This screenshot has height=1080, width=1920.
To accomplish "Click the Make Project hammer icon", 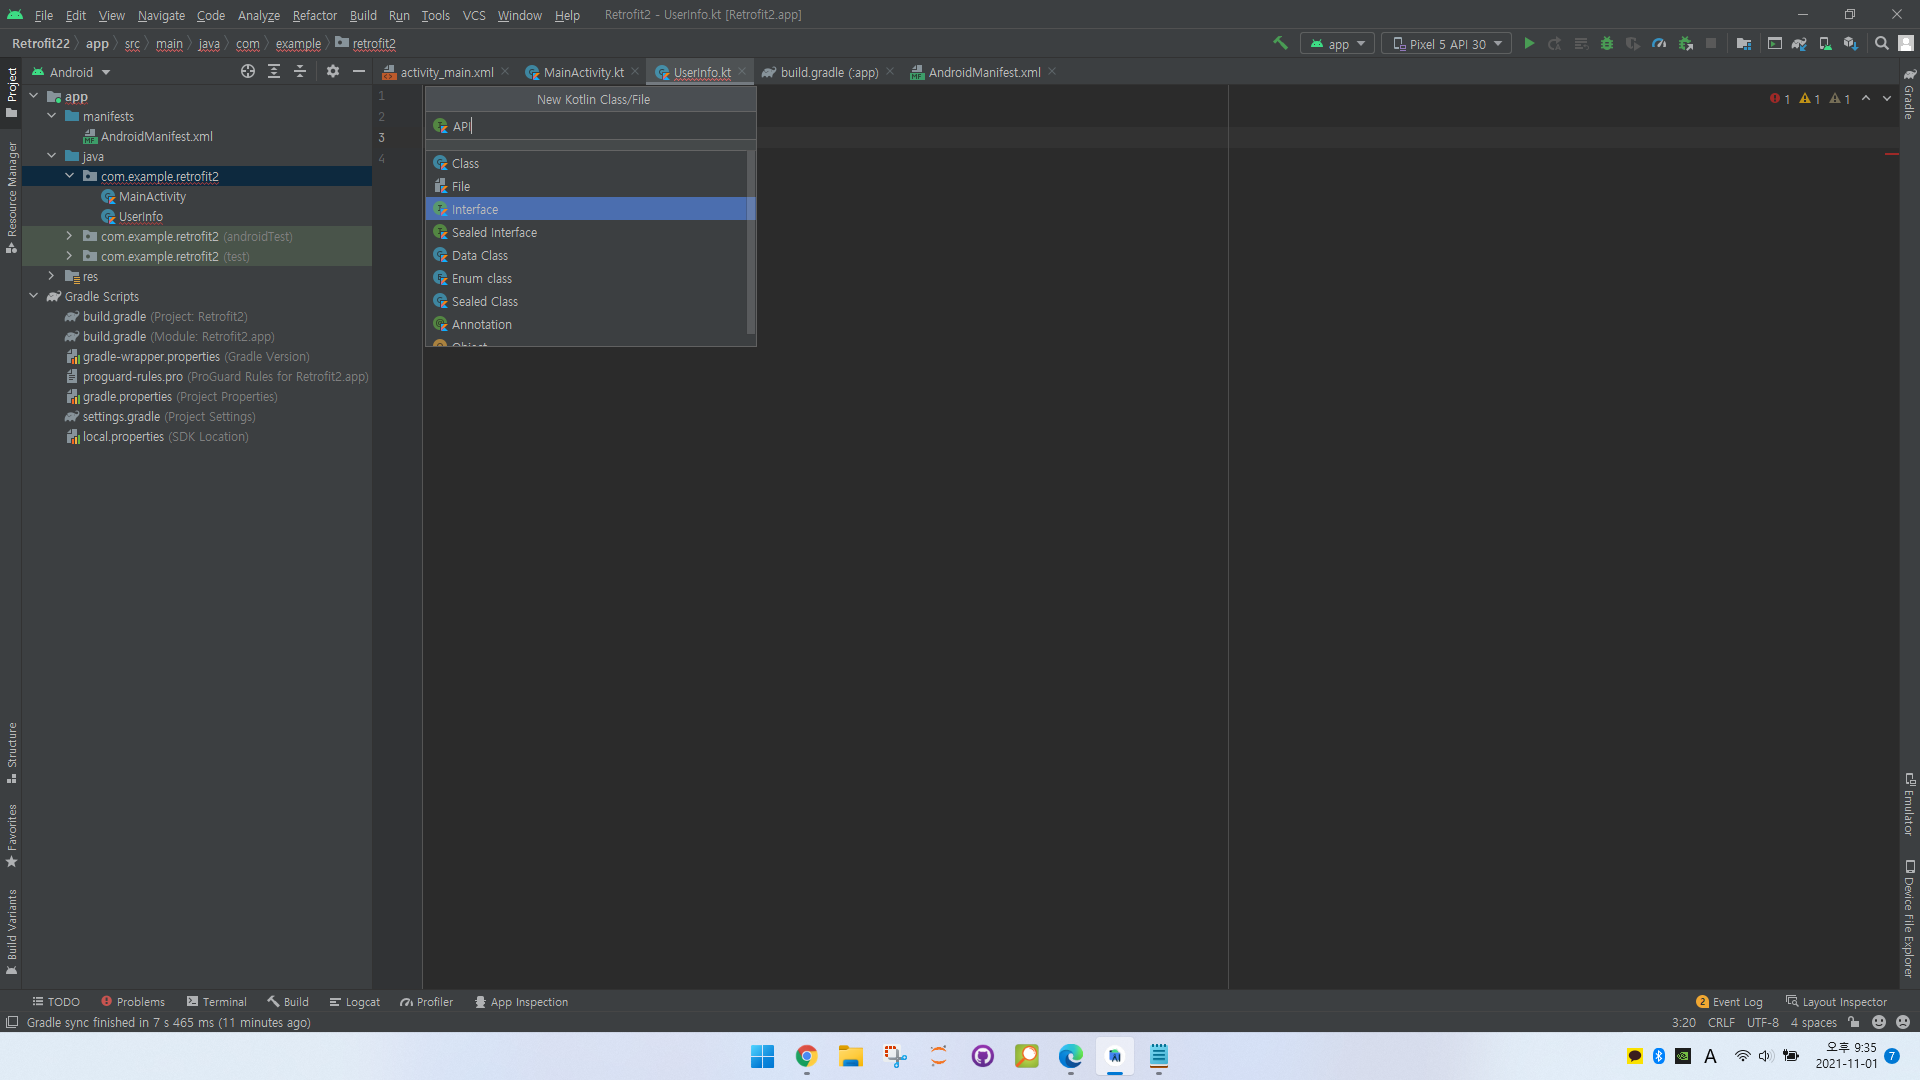I will (1280, 43).
